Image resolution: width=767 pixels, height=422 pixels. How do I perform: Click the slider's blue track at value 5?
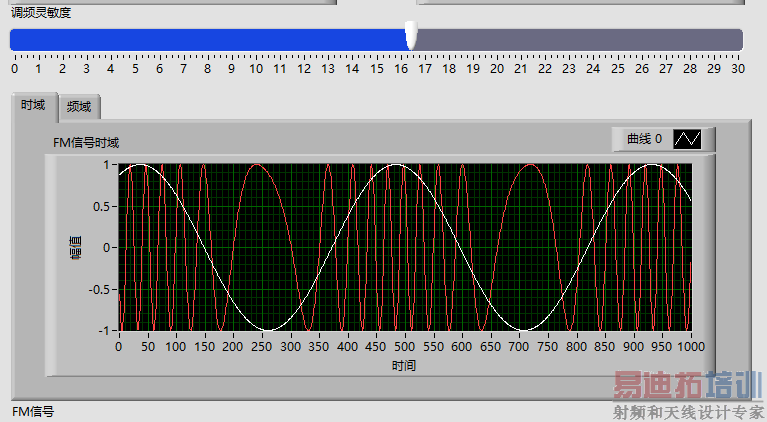135,39
